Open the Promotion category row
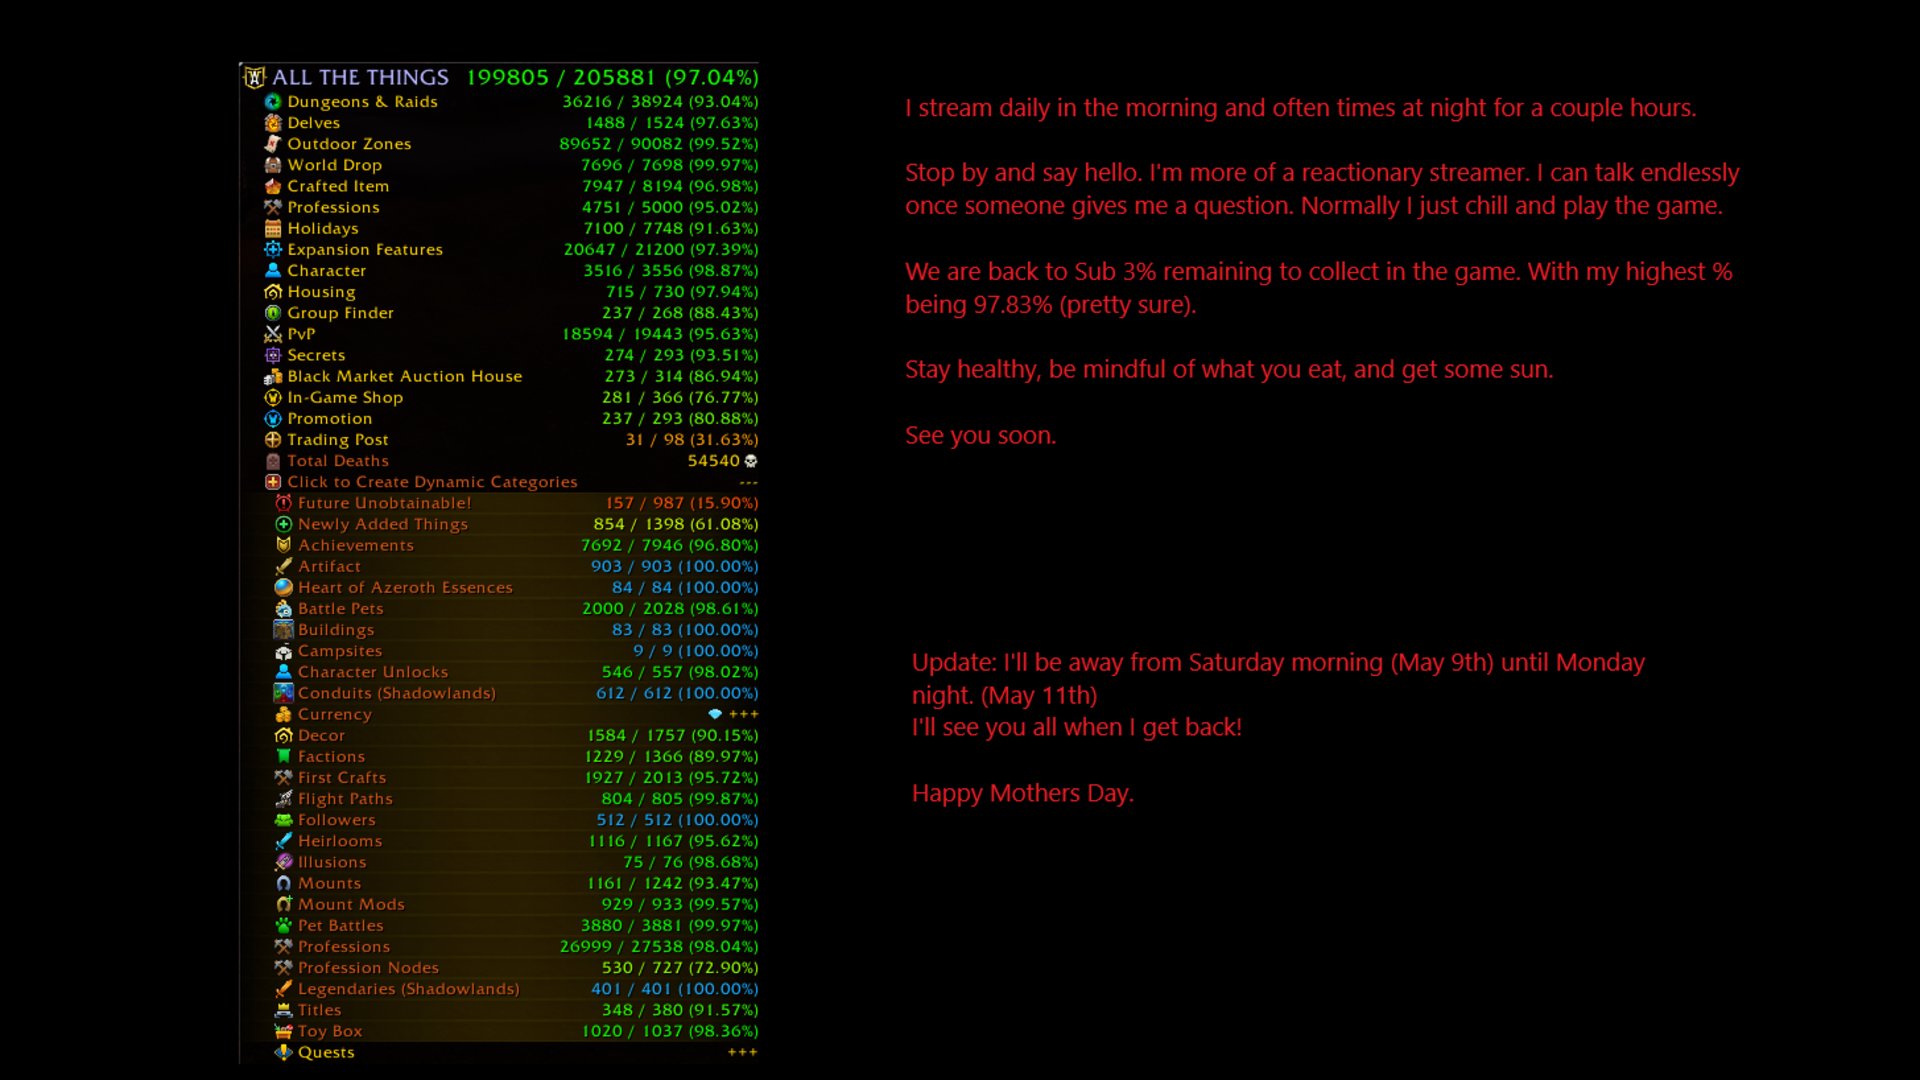 coord(510,418)
